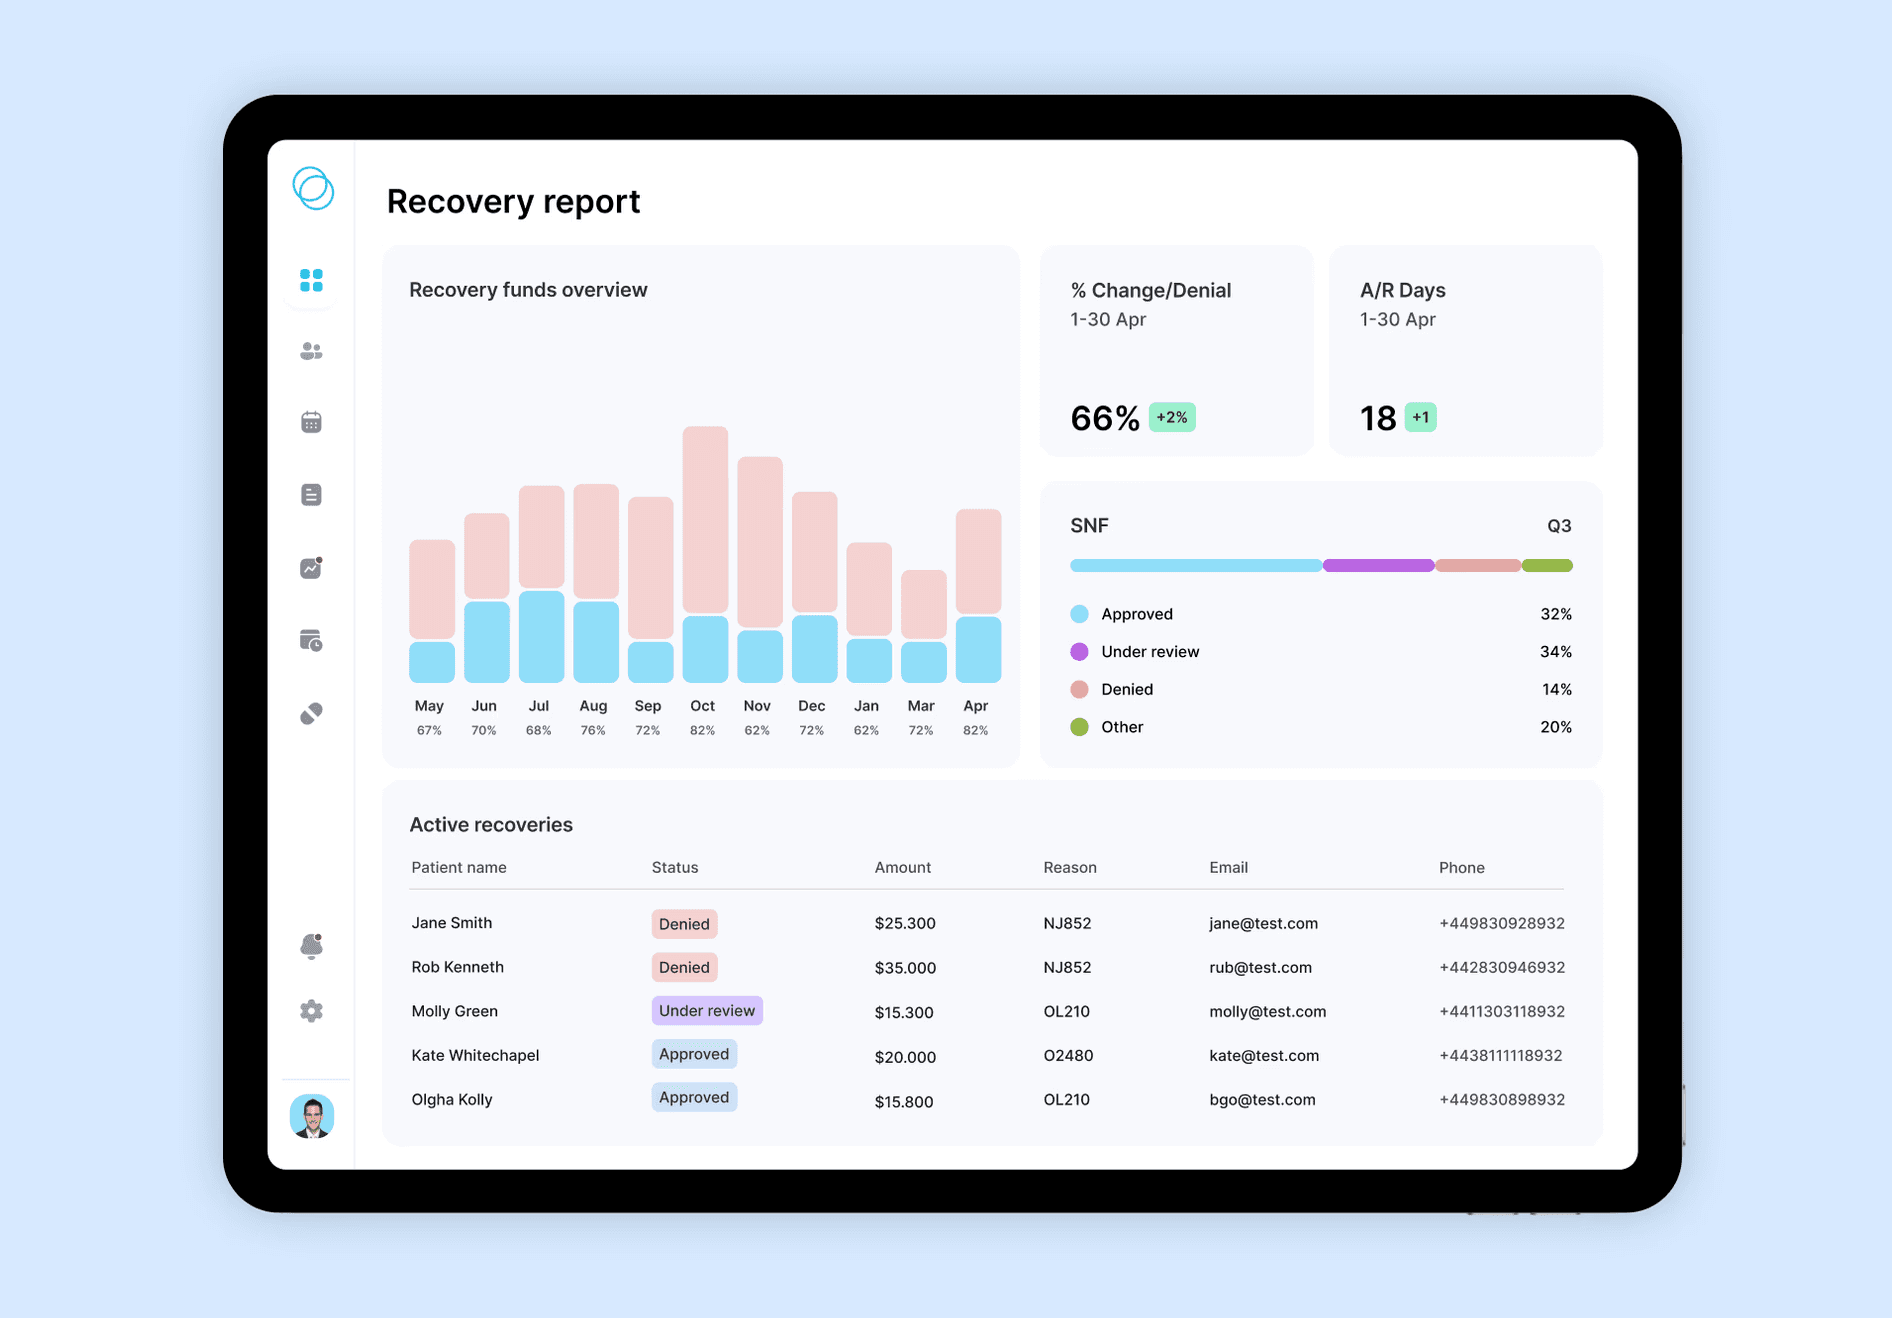The width and height of the screenshot is (1892, 1318).
Task: Click the app logo in the sidebar
Action: coord(313,188)
